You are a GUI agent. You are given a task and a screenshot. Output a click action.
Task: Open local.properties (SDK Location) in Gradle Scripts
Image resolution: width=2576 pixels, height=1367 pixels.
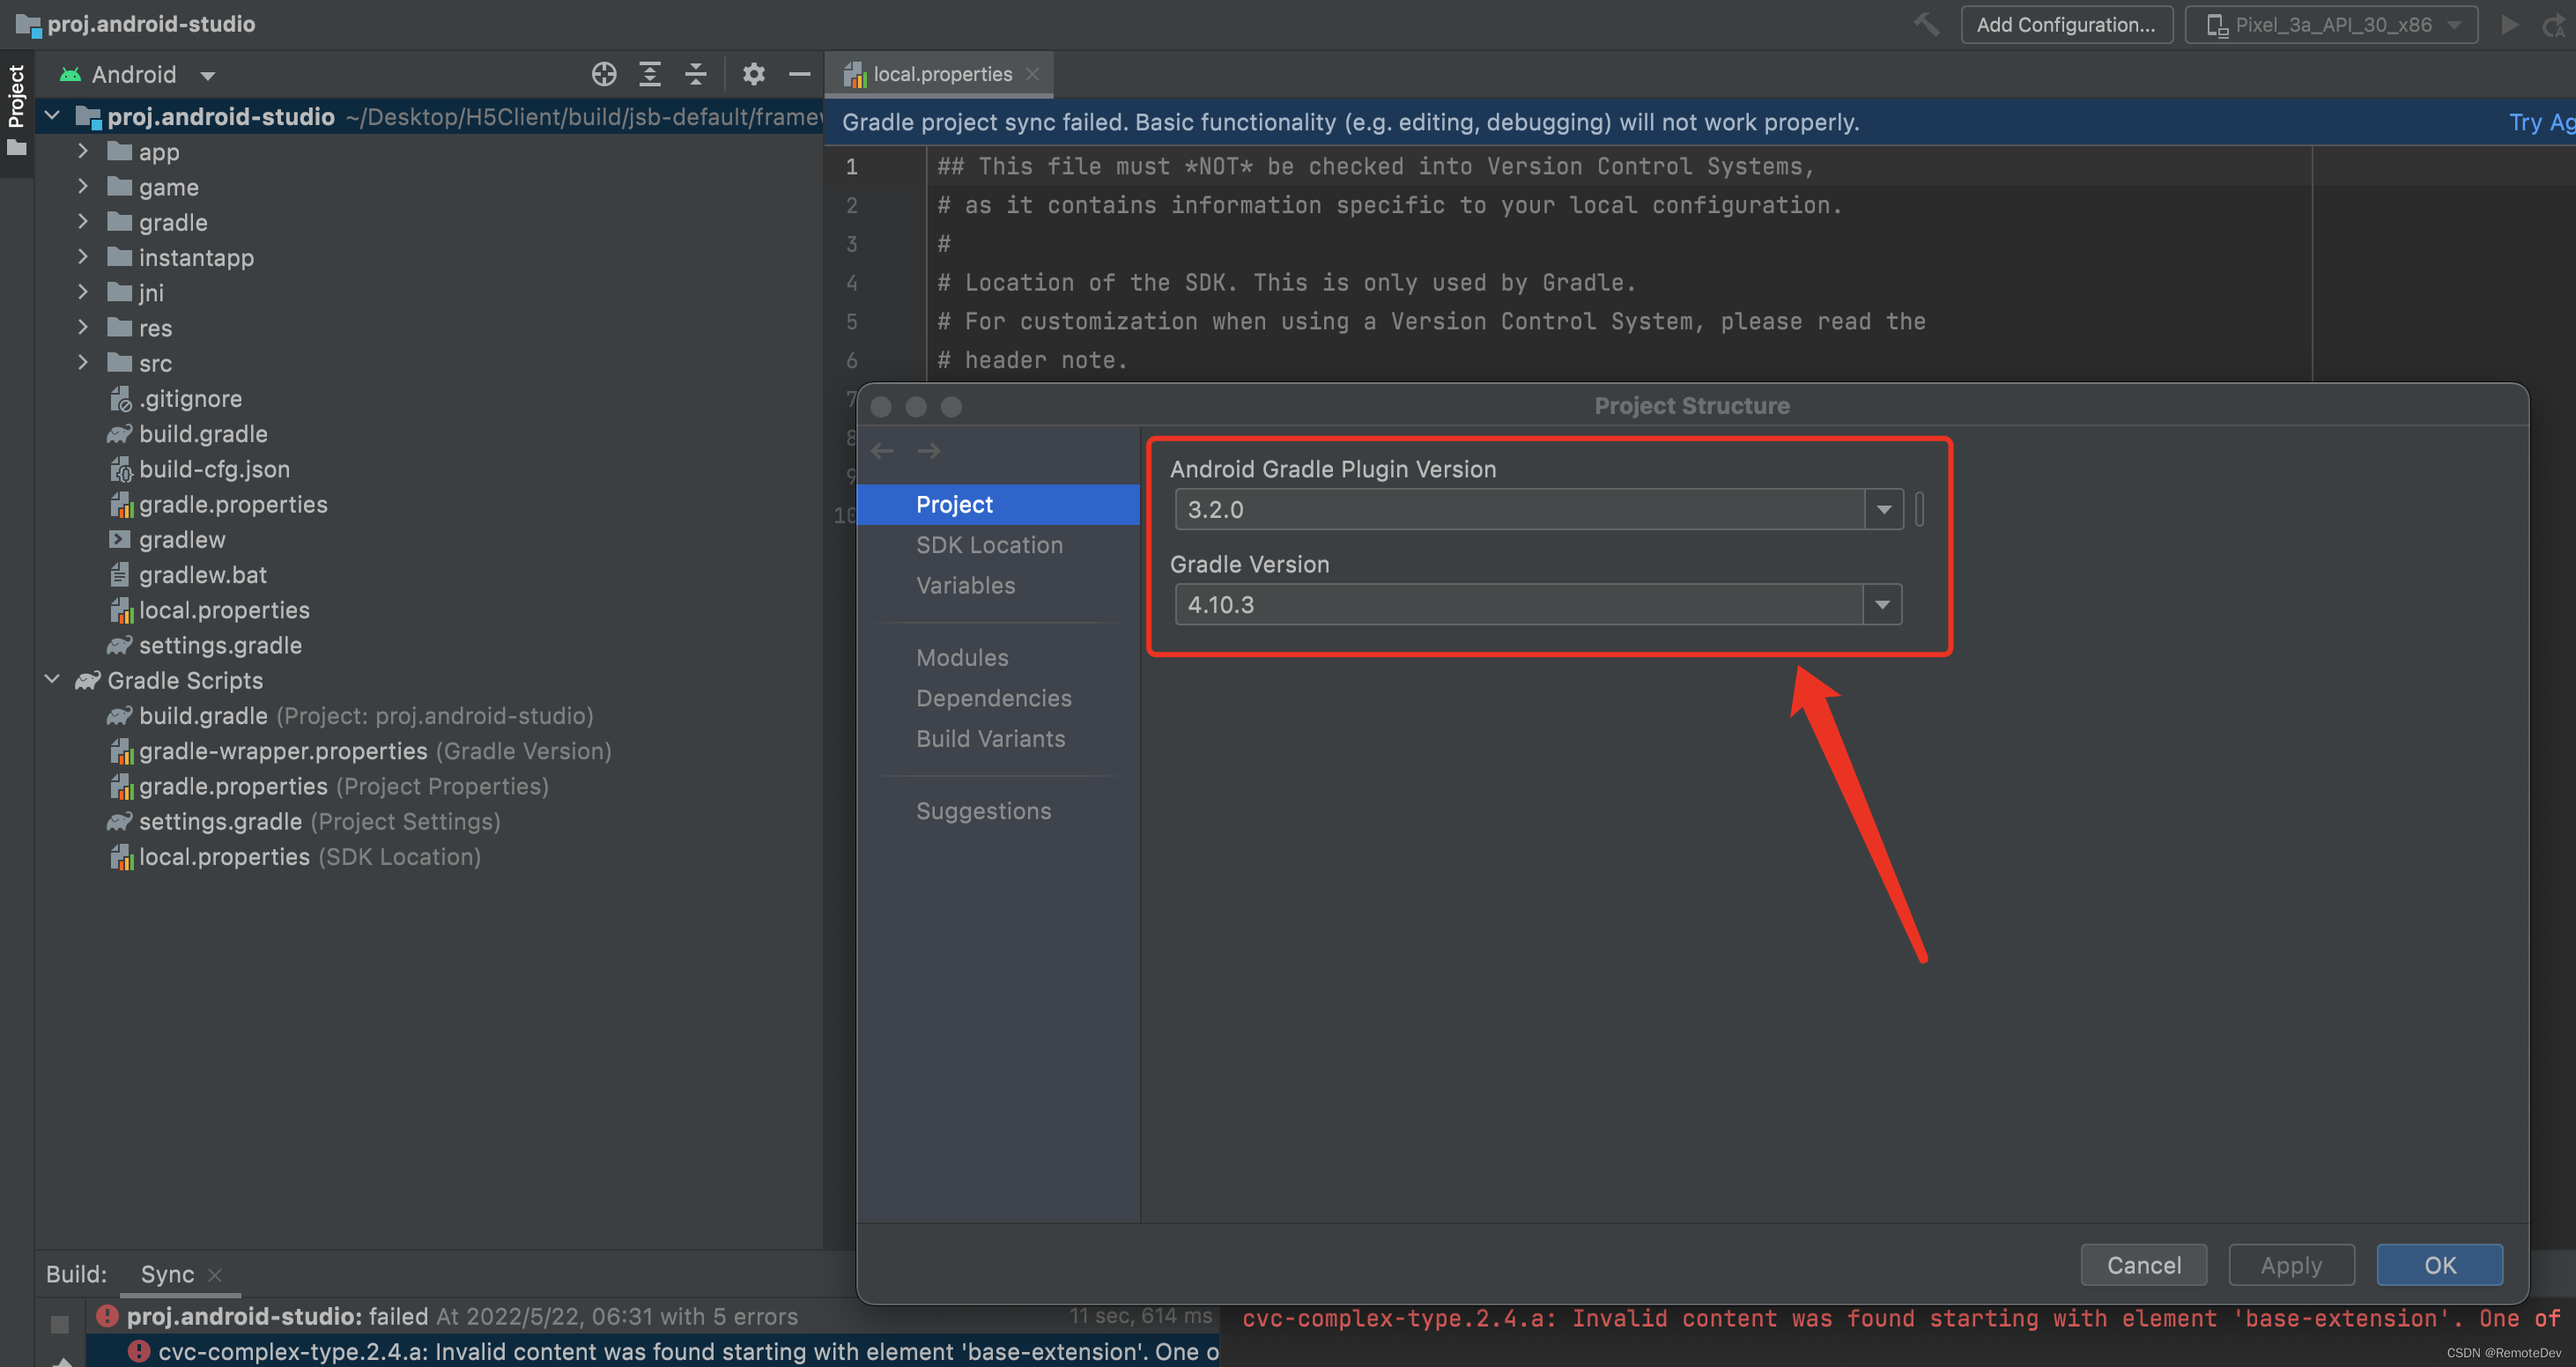coord(295,857)
